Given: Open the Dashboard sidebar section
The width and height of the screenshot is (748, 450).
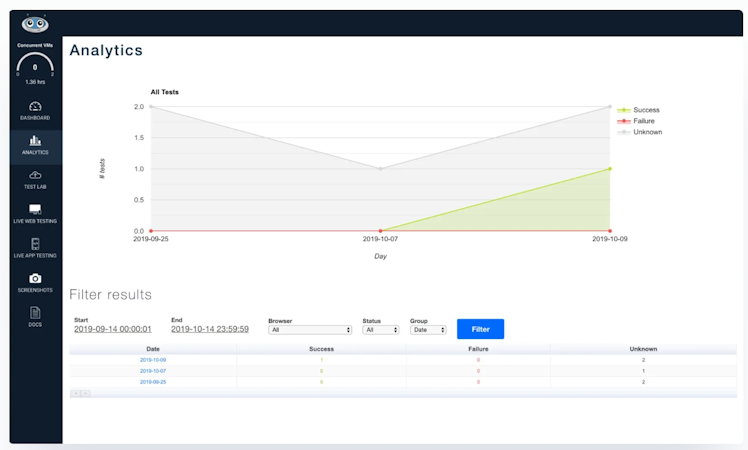Looking at the screenshot, I should pyautogui.click(x=35, y=111).
